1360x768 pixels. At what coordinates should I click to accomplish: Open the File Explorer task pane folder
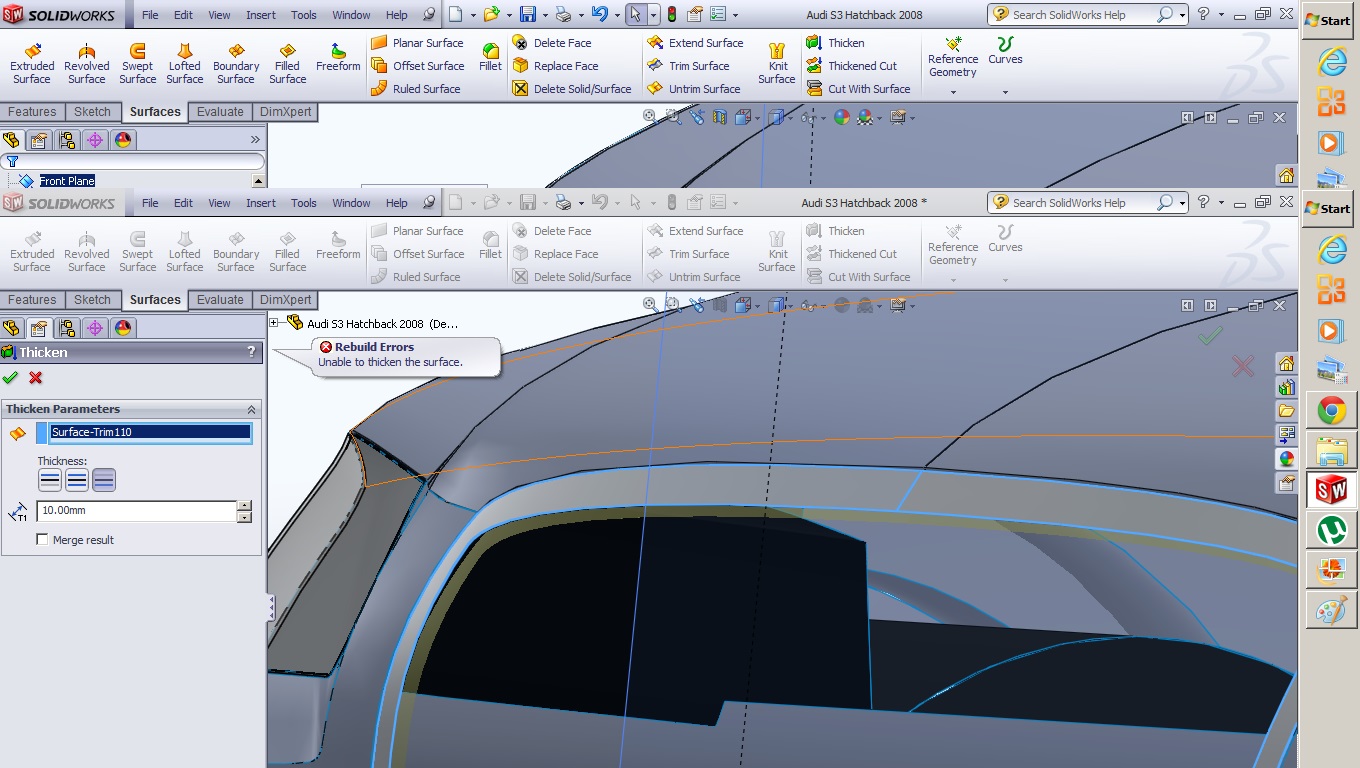tap(1287, 411)
